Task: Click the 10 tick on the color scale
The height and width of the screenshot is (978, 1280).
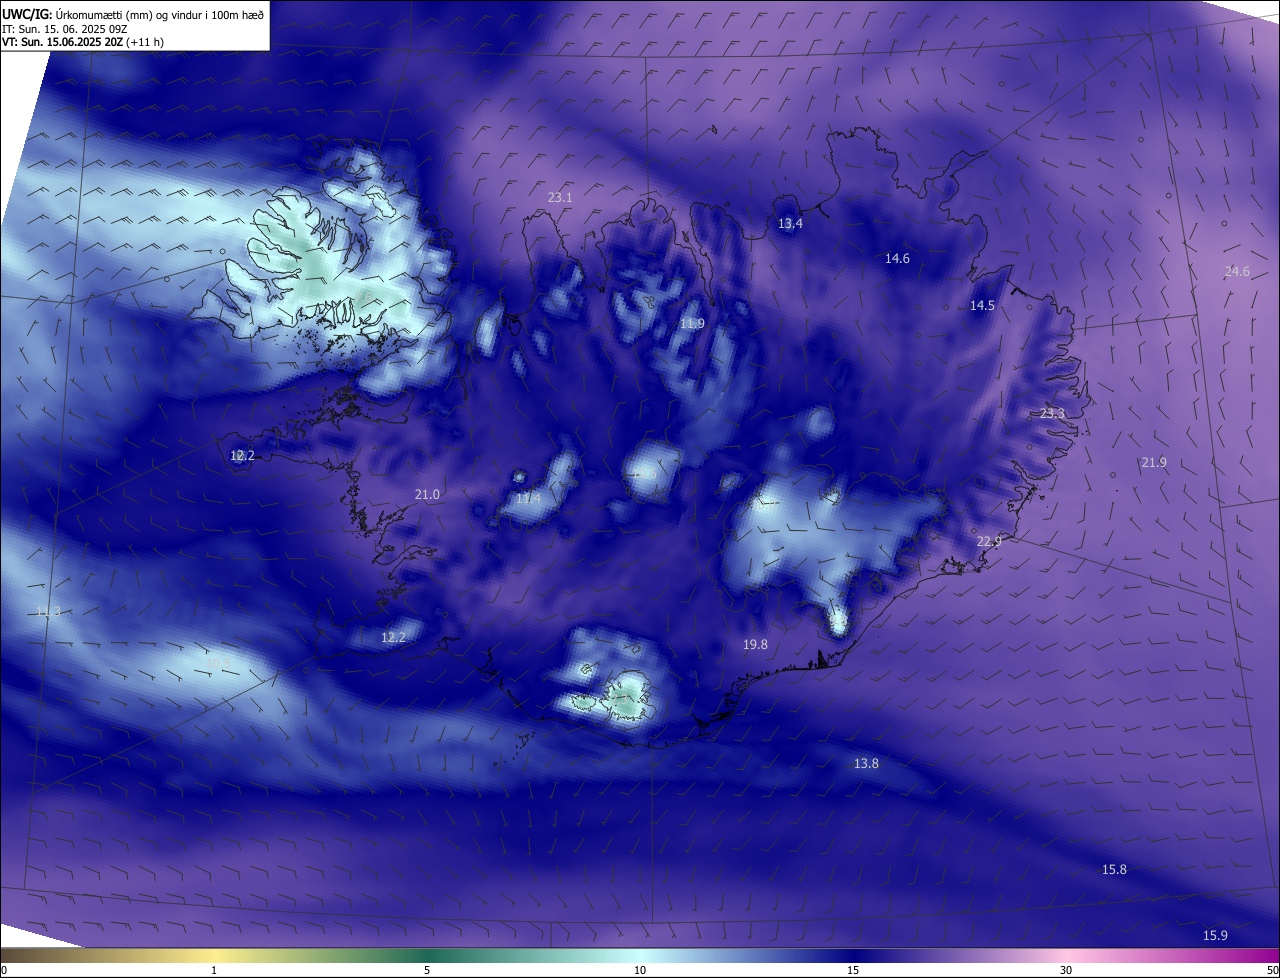Action: coord(640,971)
